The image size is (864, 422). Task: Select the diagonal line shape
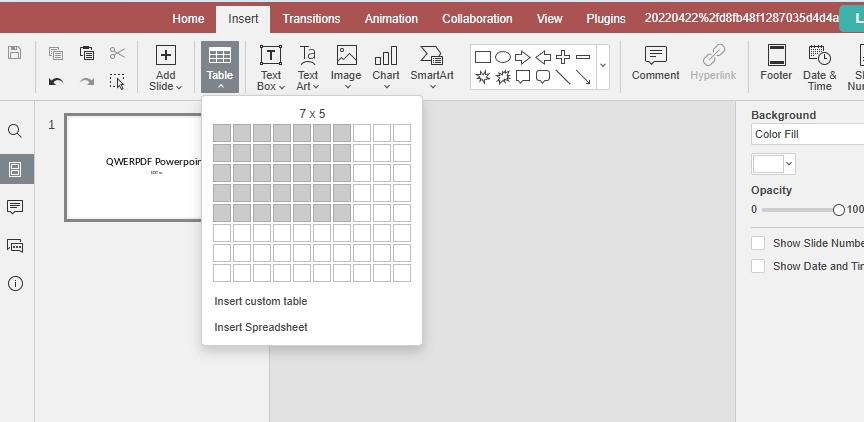pyautogui.click(x=563, y=77)
